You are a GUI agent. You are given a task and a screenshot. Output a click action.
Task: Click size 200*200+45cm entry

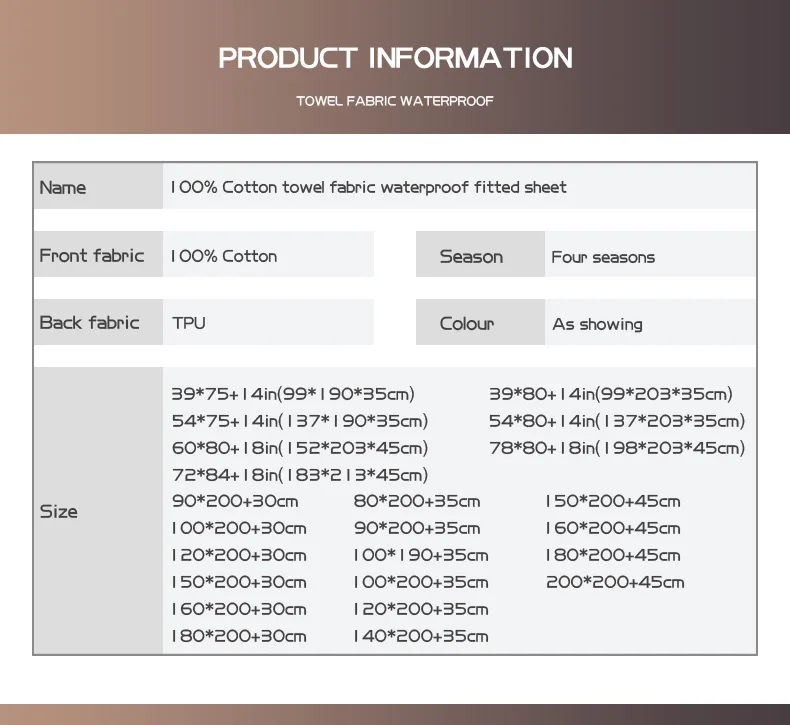click(x=615, y=582)
